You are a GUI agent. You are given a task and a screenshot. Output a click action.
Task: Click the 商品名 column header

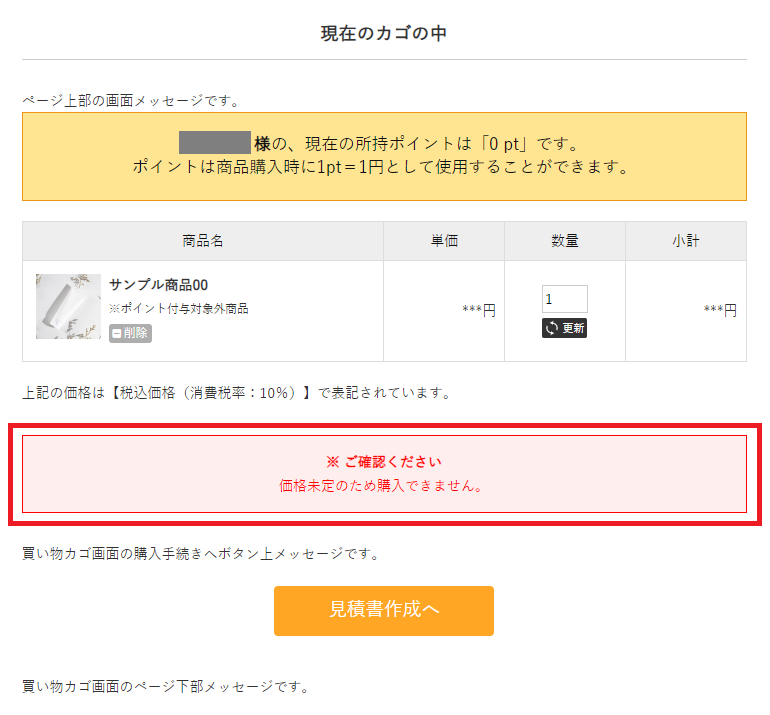[203, 241]
